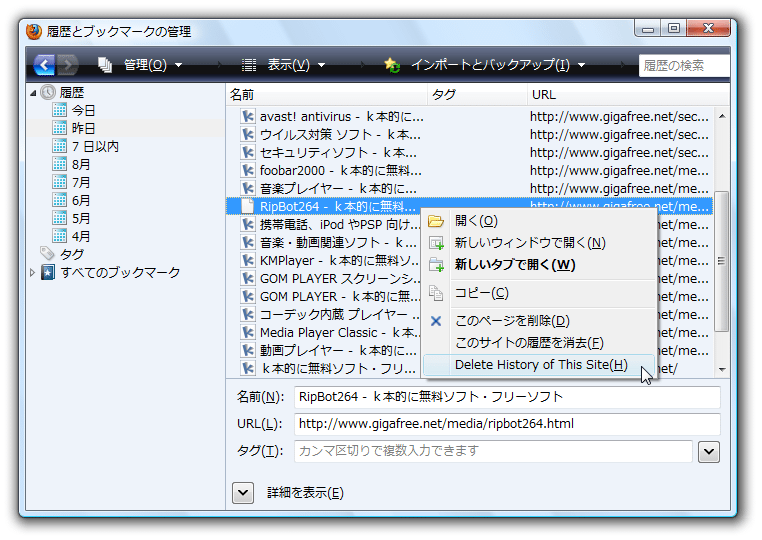Click the calendar icon next to 7月
The width and height of the screenshot is (762, 540).
[59, 182]
